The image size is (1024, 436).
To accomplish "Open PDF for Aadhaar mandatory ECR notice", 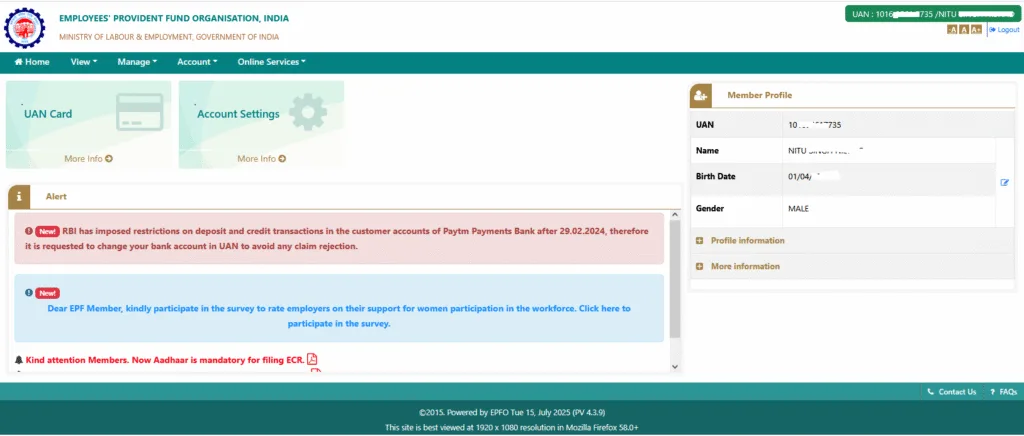I will 312,359.
